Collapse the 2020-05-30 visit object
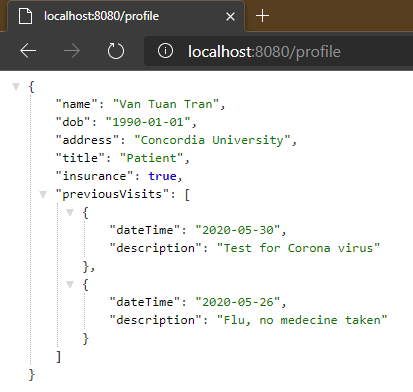The width and height of the screenshot is (413, 392). coord(70,212)
